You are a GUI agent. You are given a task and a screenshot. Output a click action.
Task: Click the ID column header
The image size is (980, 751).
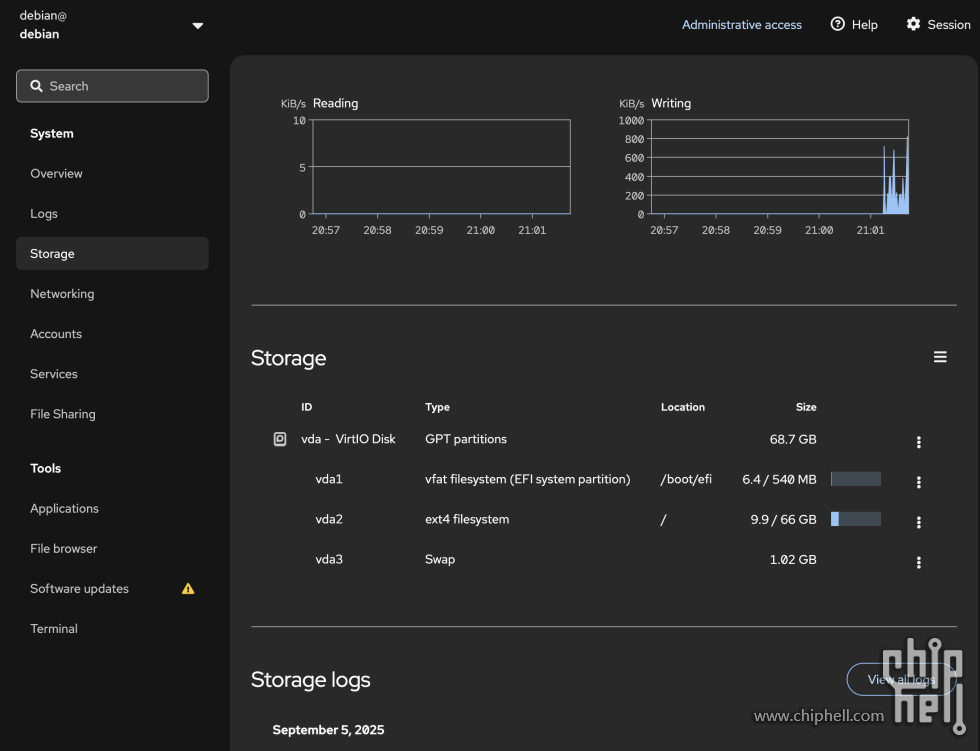[x=306, y=407]
